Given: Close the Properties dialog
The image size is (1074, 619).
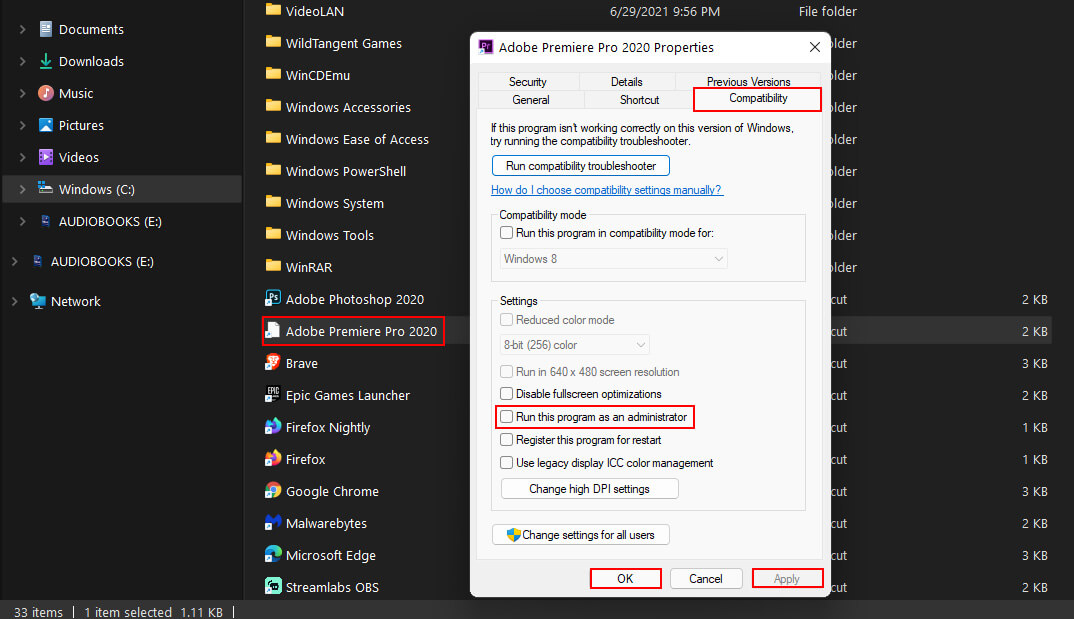Looking at the screenshot, I should pyautogui.click(x=814, y=47).
